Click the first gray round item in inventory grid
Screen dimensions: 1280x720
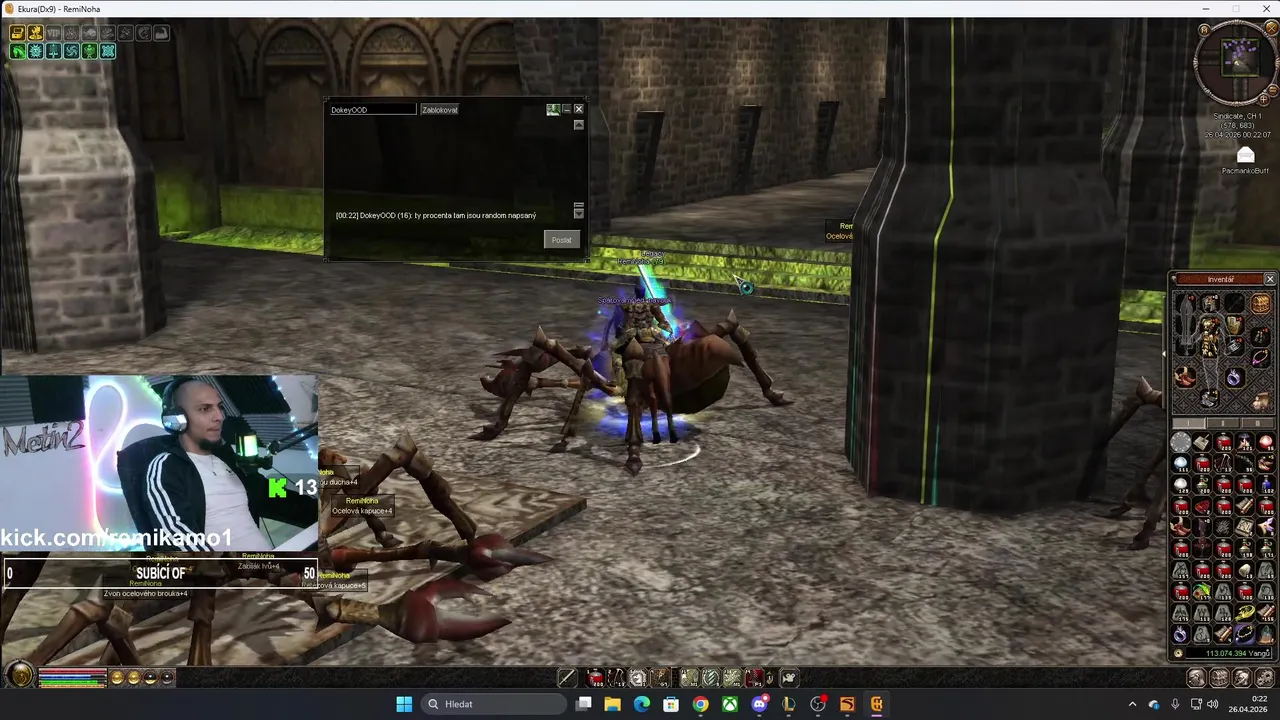click(x=1181, y=442)
